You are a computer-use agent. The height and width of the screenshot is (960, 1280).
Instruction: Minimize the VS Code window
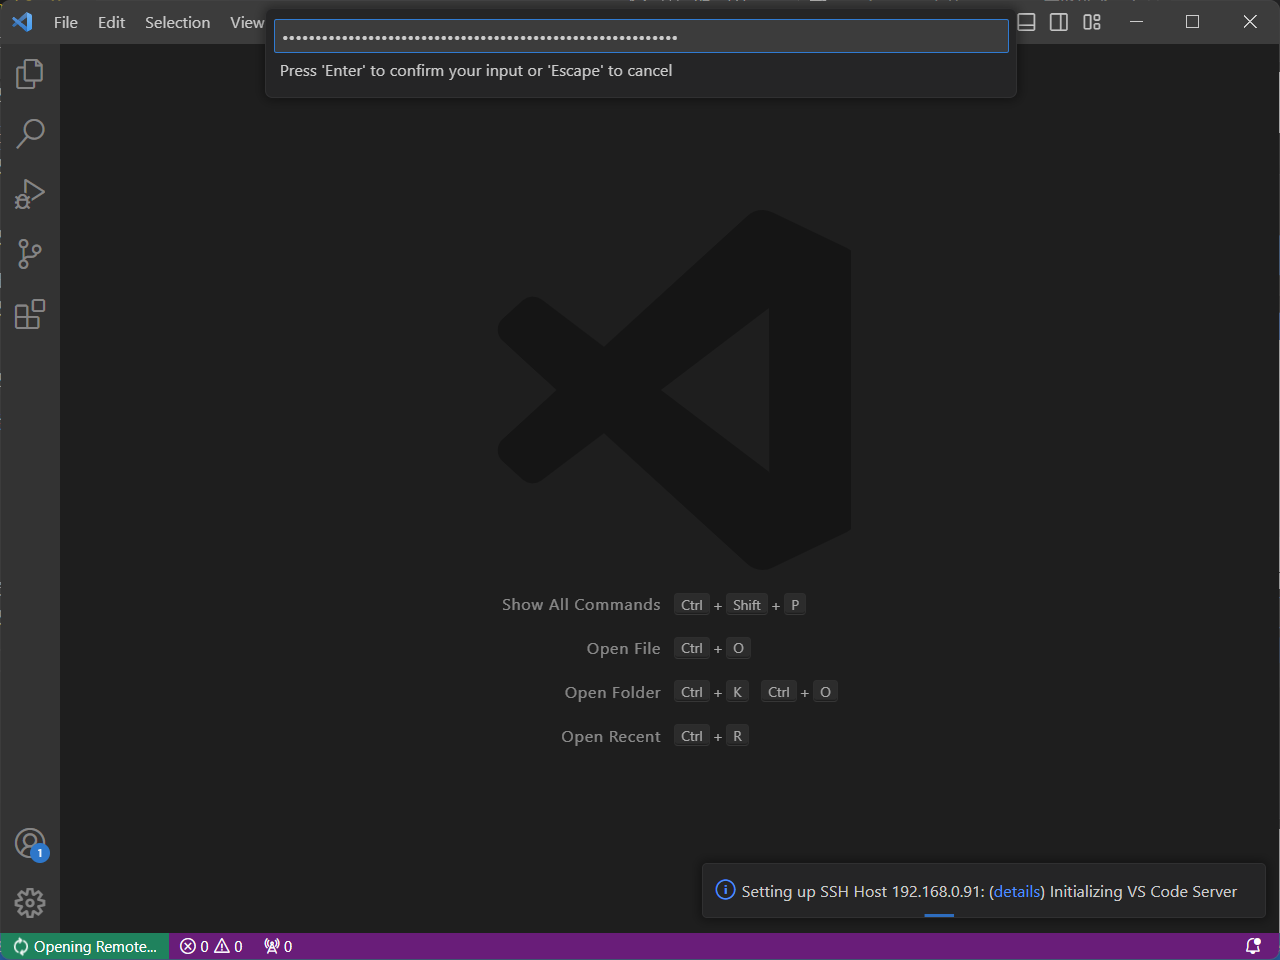click(1136, 22)
